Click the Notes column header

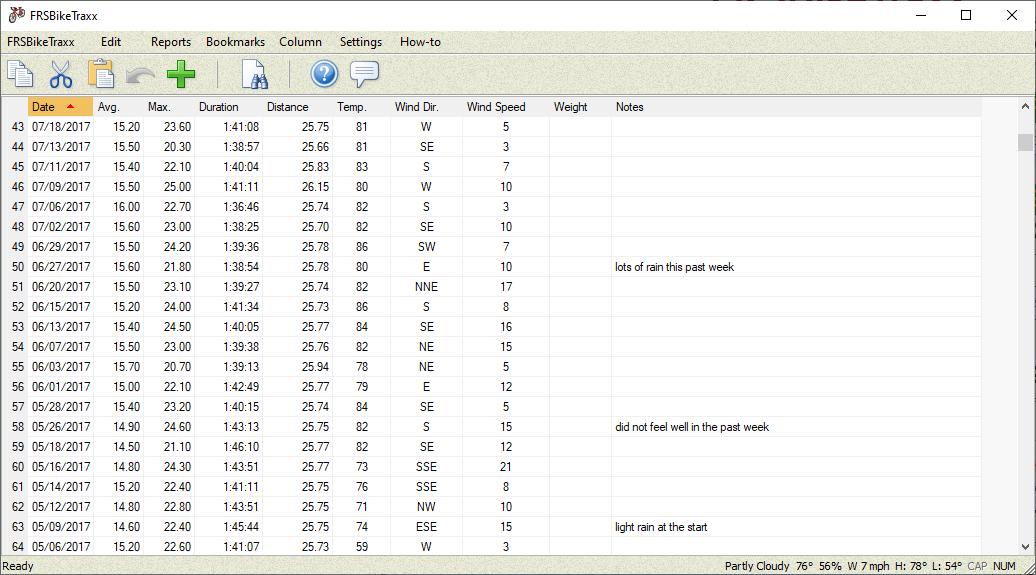(x=629, y=107)
